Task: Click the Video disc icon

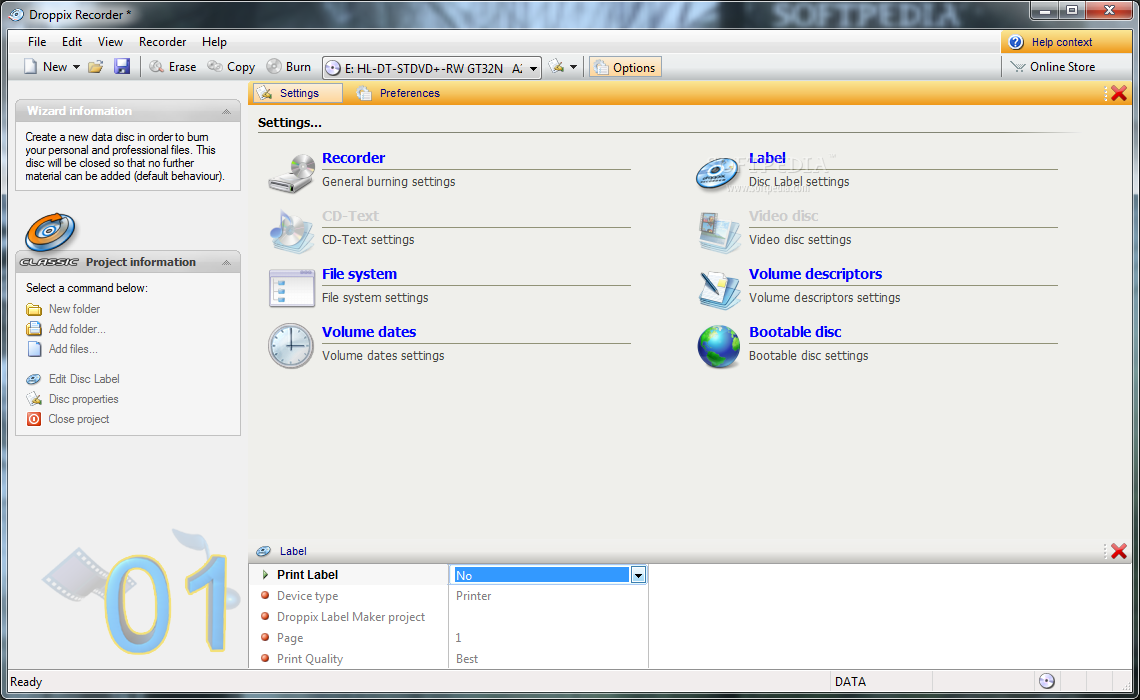Action: click(x=718, y=231)
